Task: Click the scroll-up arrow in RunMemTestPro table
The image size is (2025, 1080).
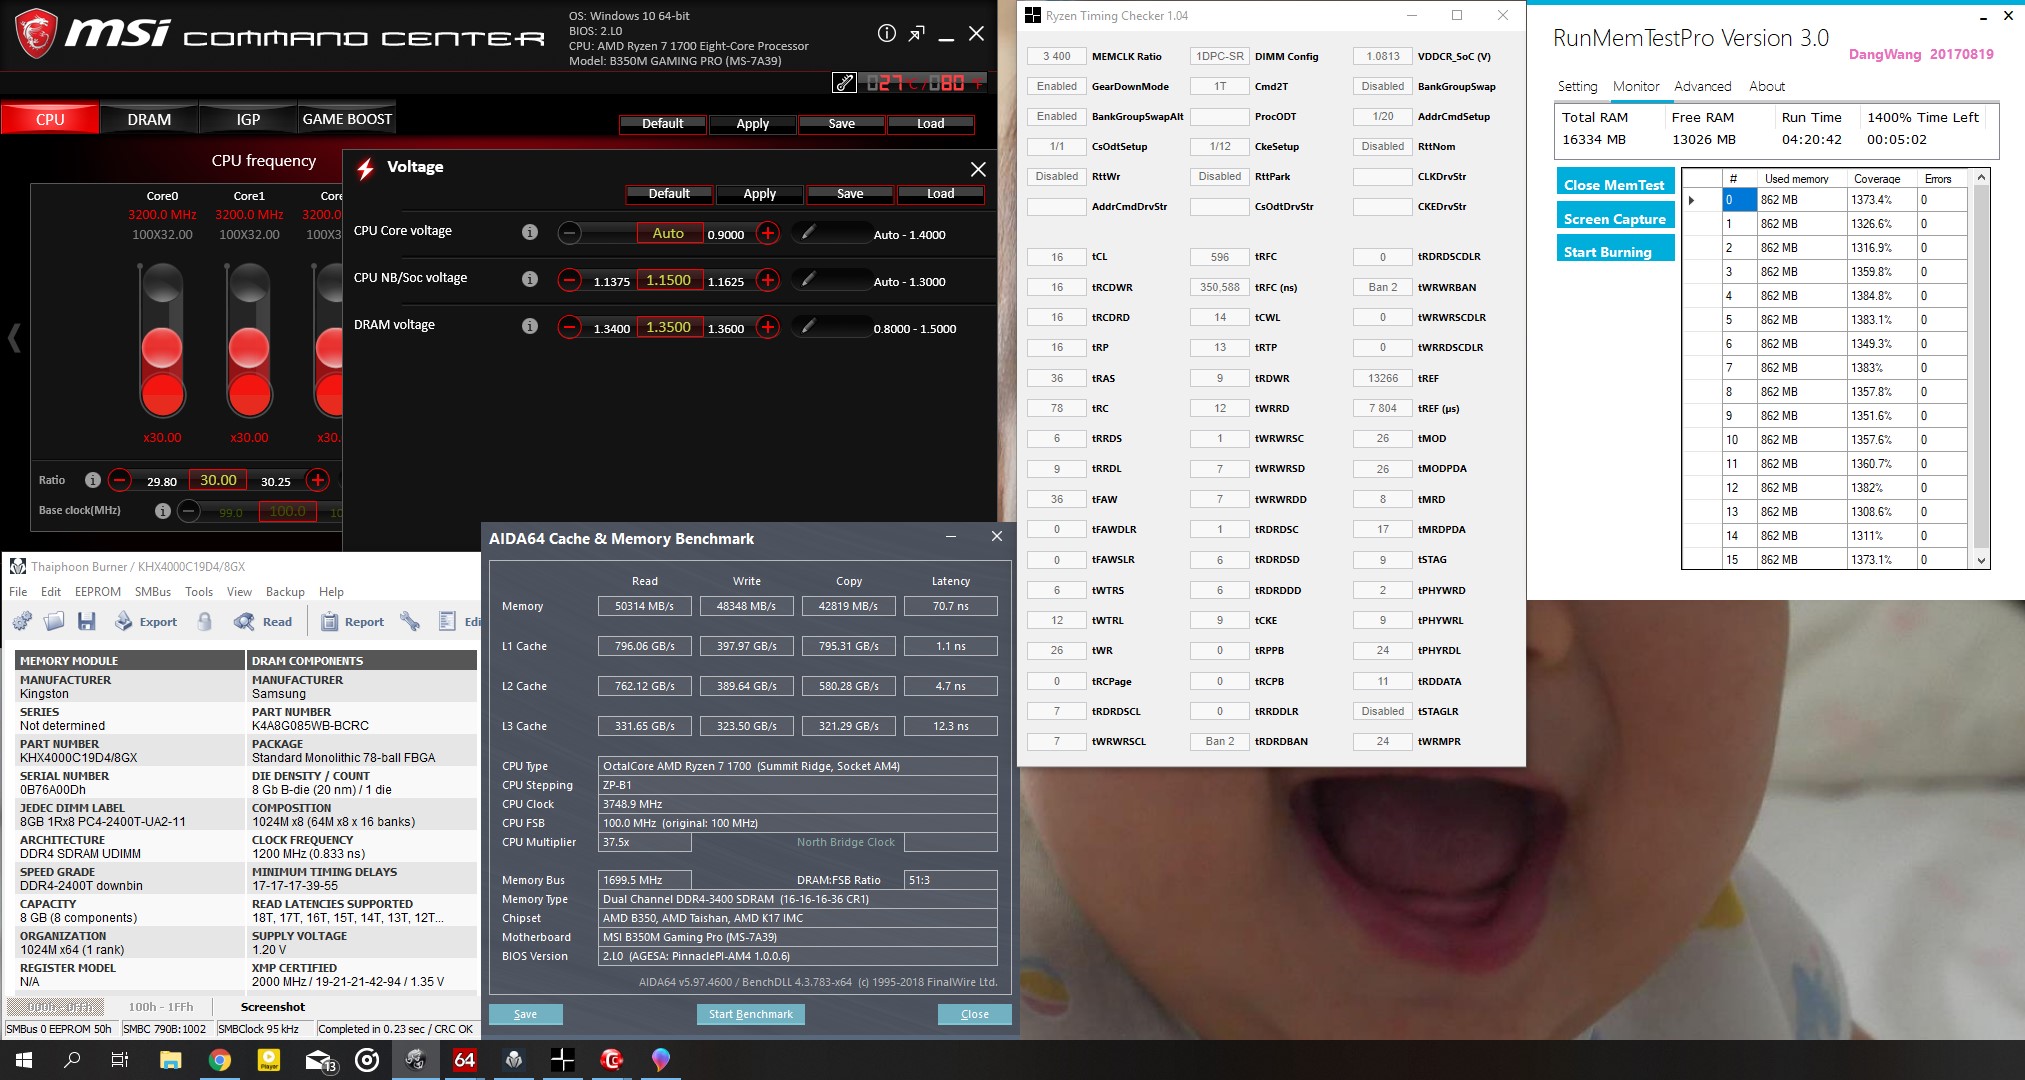Action: pyautogui.click(x=1981, y=178)
